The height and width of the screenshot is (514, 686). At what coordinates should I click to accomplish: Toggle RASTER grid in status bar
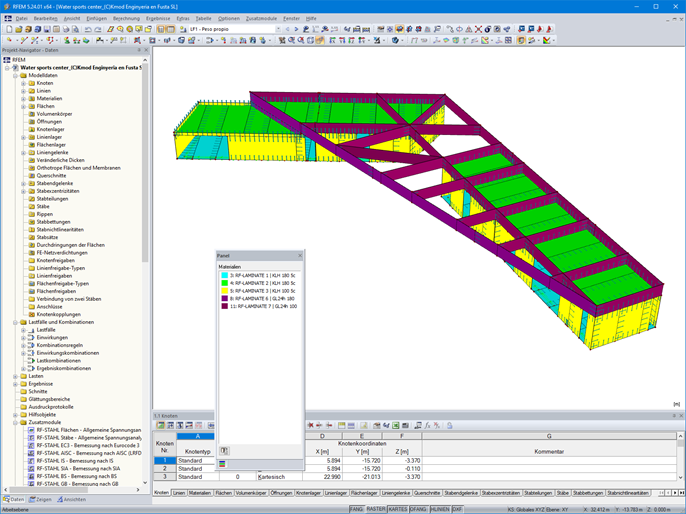375,510
